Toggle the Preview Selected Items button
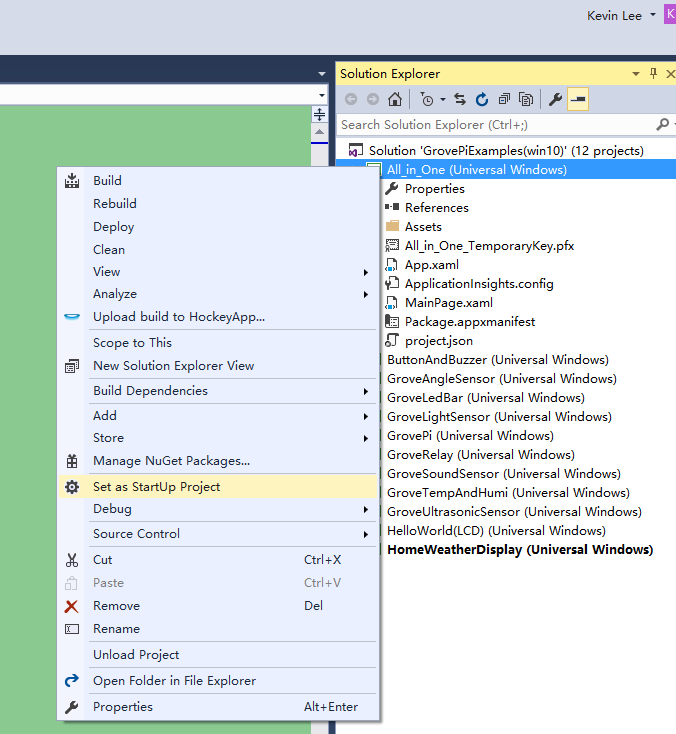The image size is (676, 734). point(578,99)
